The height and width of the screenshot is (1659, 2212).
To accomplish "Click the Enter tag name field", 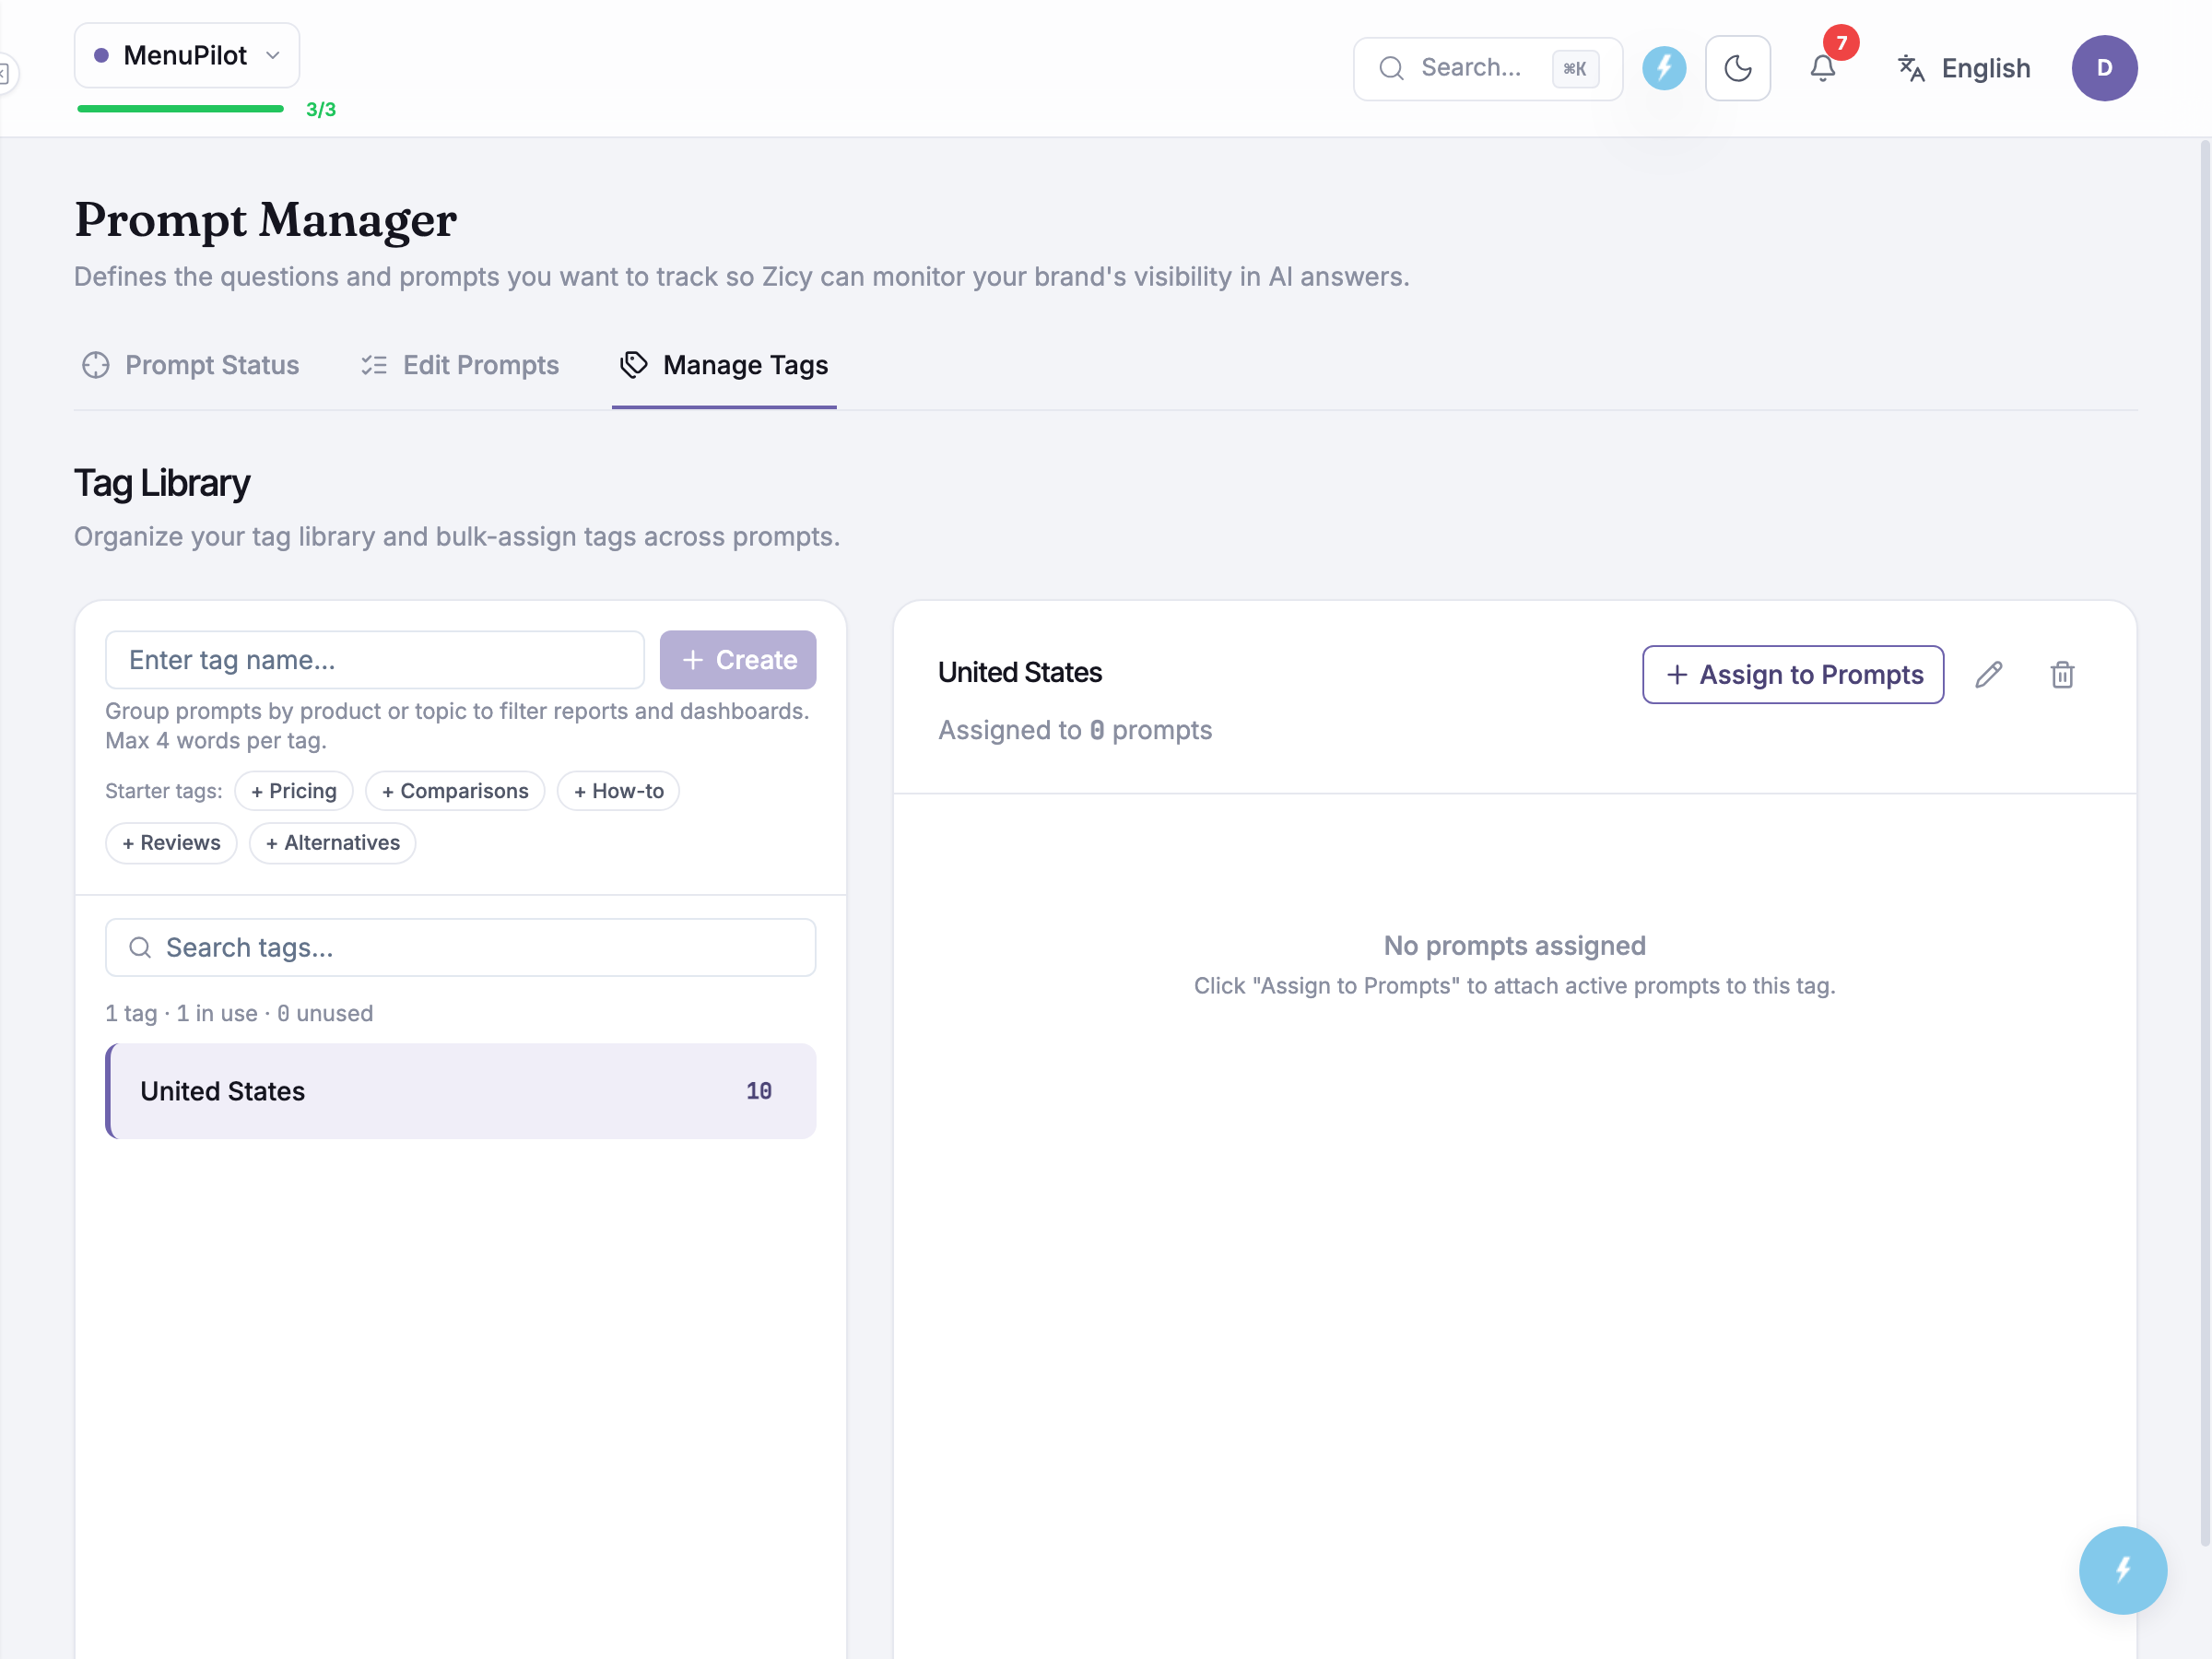I will point(375,660).
